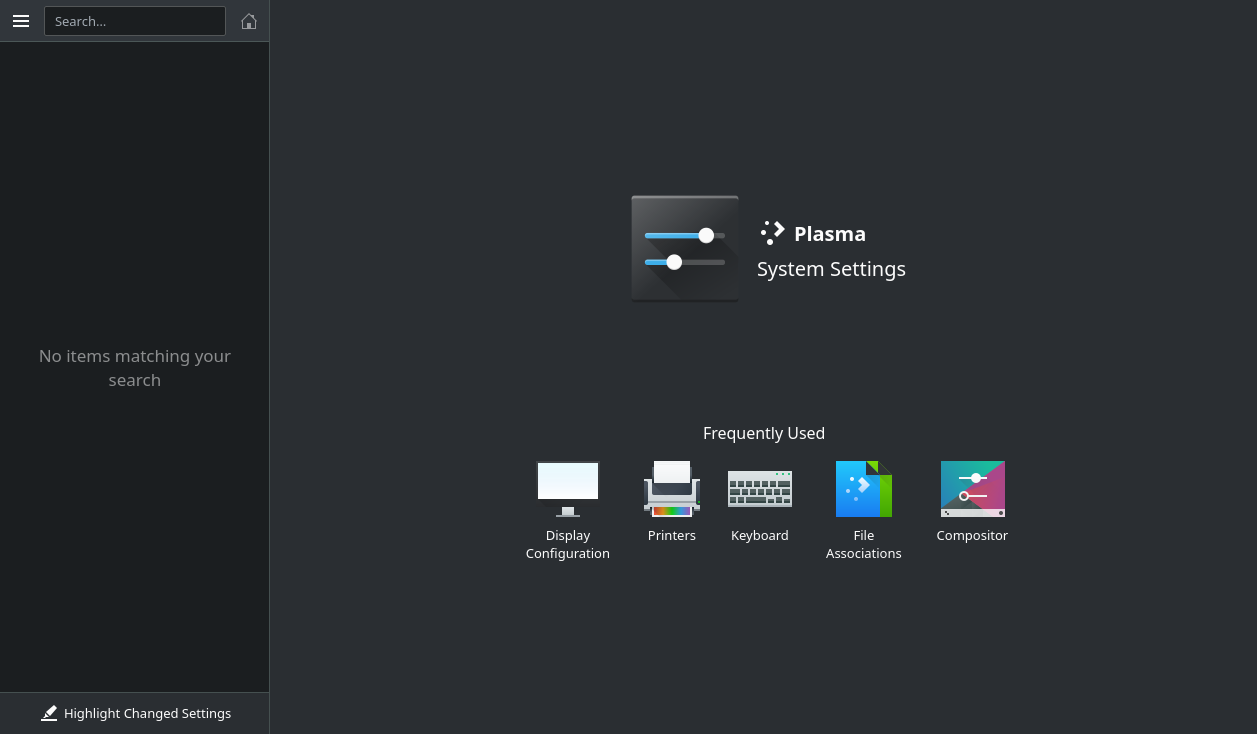The image size is (1257, 734).
Task: Open Display Configuration via monitor icon
Action: [x=567, y=488]
